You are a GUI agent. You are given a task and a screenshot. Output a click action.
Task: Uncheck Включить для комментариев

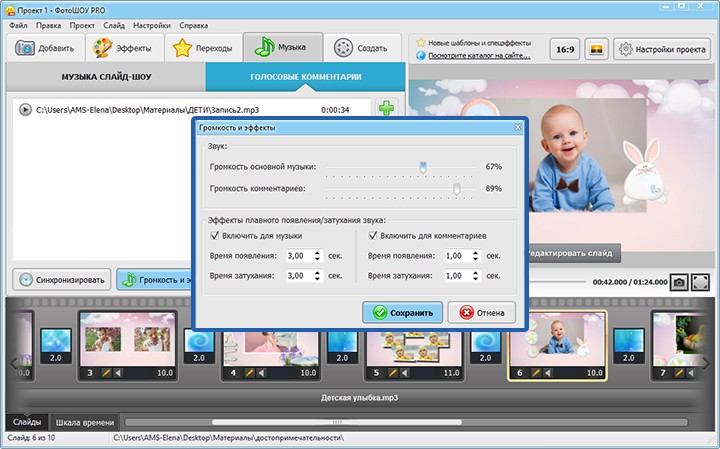(373, 236)
